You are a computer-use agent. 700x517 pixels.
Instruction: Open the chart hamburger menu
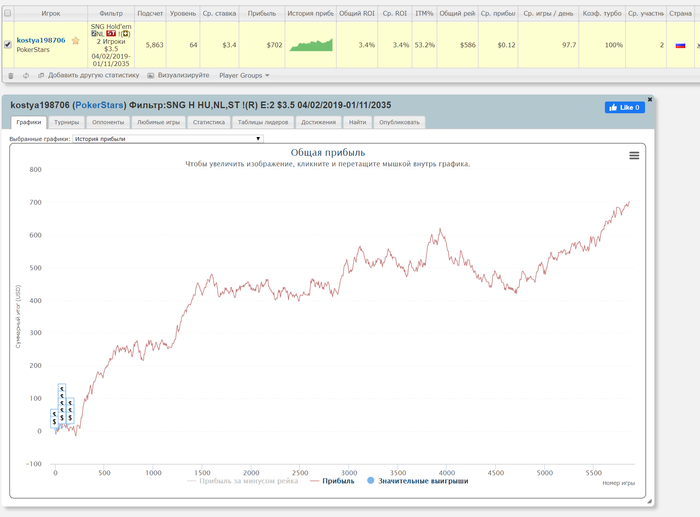(x=634, y=155)
